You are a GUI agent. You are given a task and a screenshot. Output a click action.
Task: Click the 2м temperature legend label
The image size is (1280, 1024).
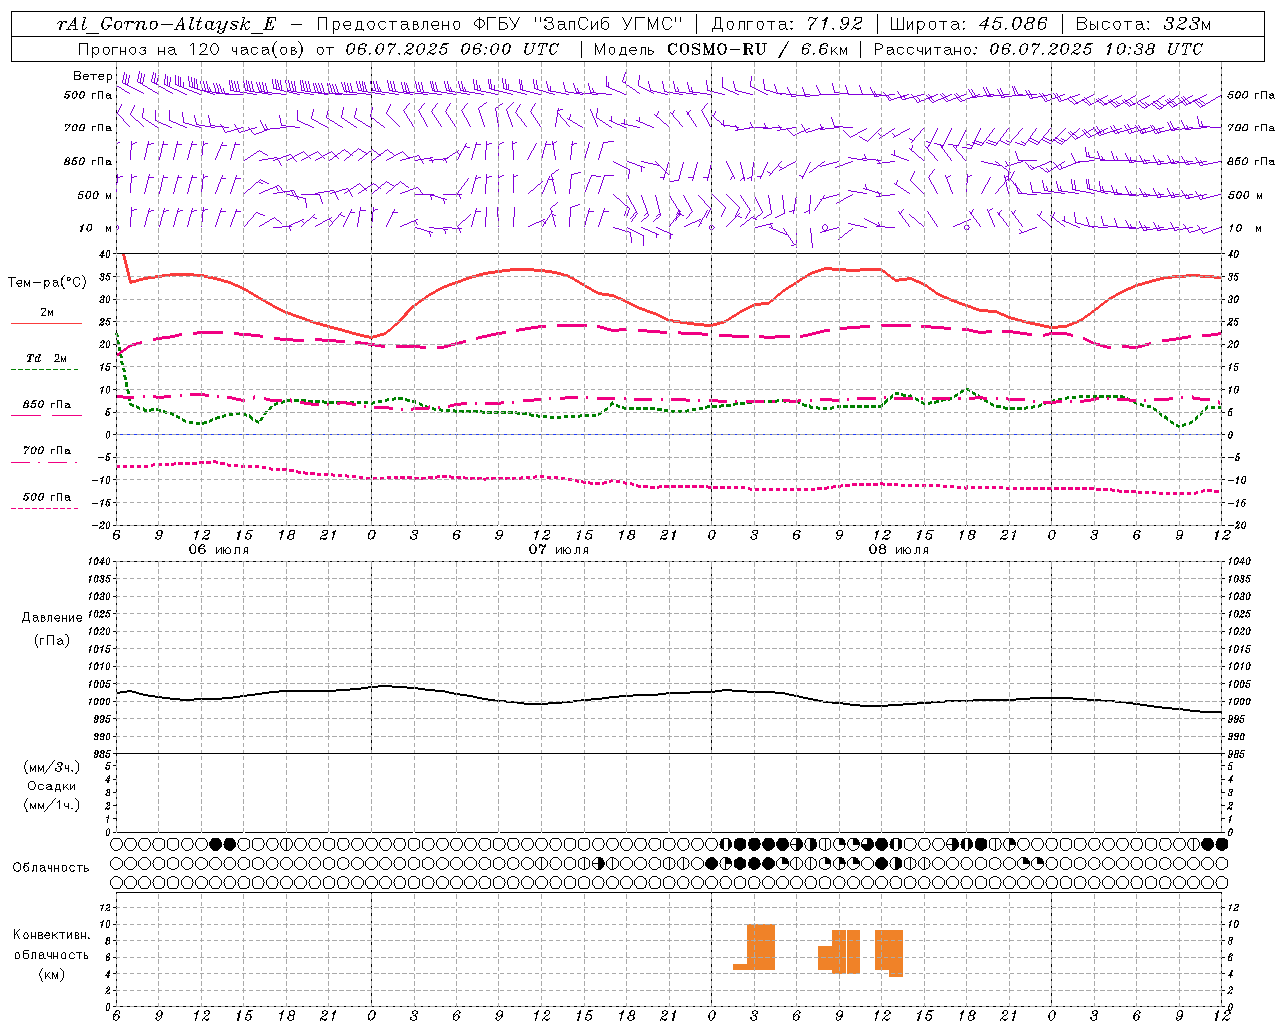(x=47, y=312)
